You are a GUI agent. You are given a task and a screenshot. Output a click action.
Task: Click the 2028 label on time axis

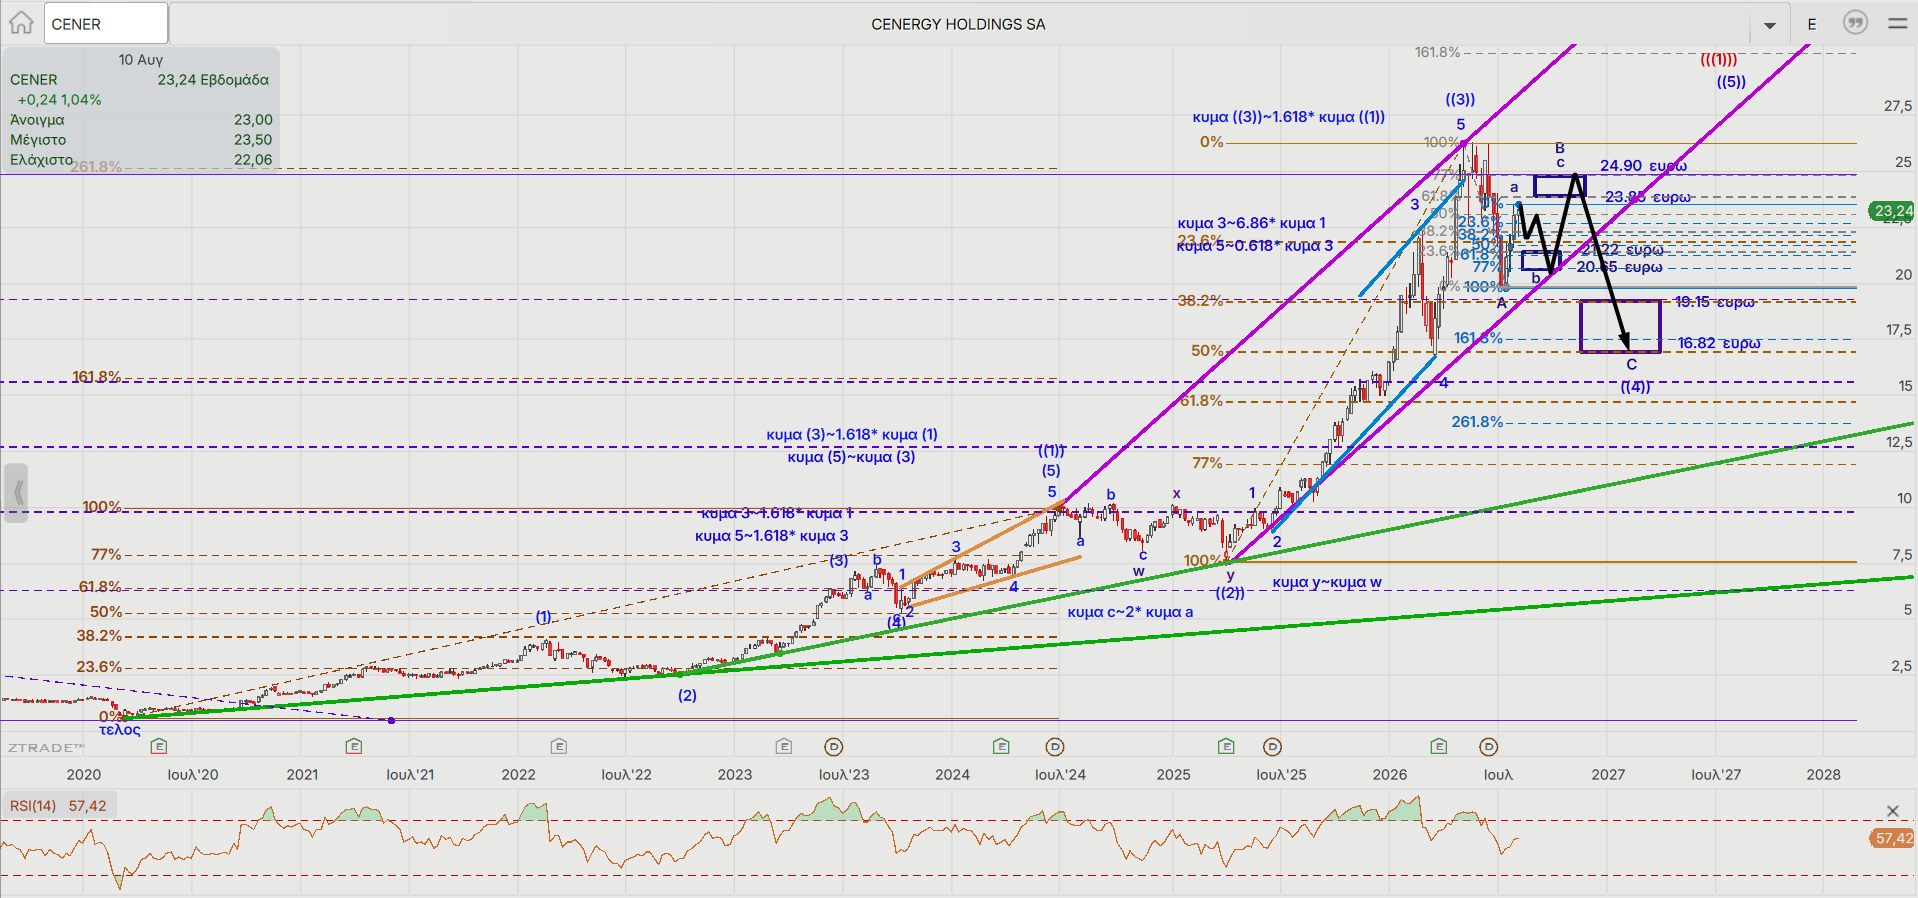point(1824,775)
